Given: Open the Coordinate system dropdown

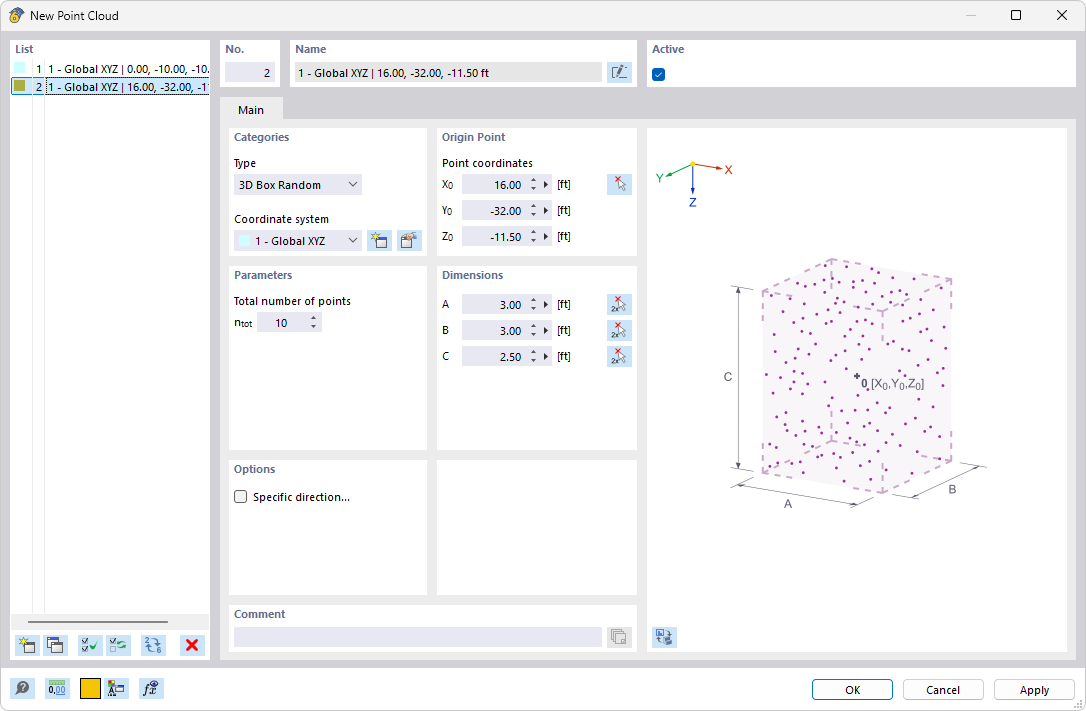Looking at the screenshot, I should click(298, 241).
